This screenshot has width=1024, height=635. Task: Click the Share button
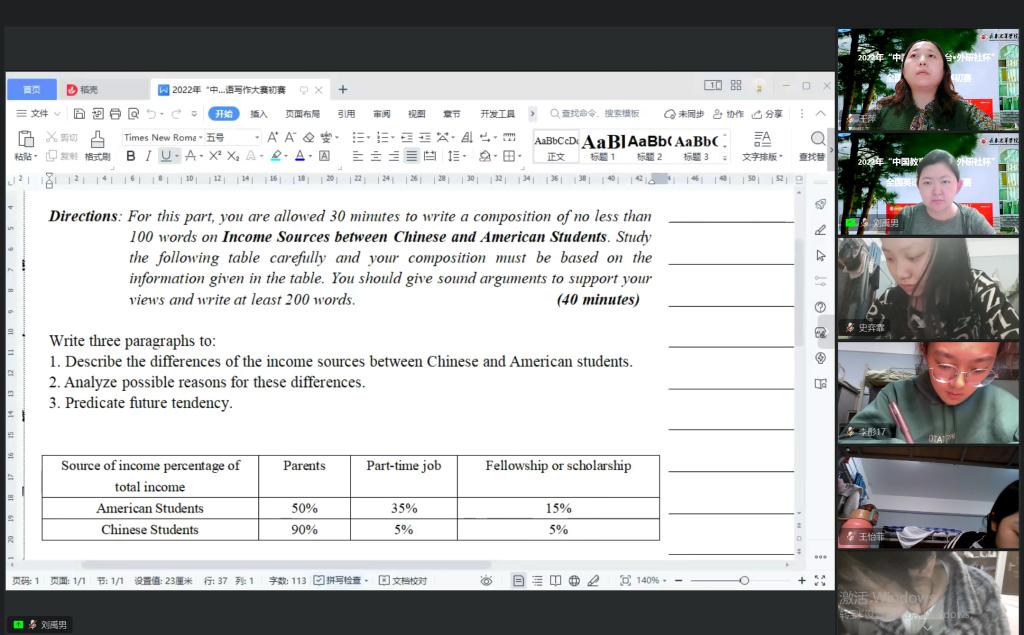pyautogui.click(x=768, y=114)
